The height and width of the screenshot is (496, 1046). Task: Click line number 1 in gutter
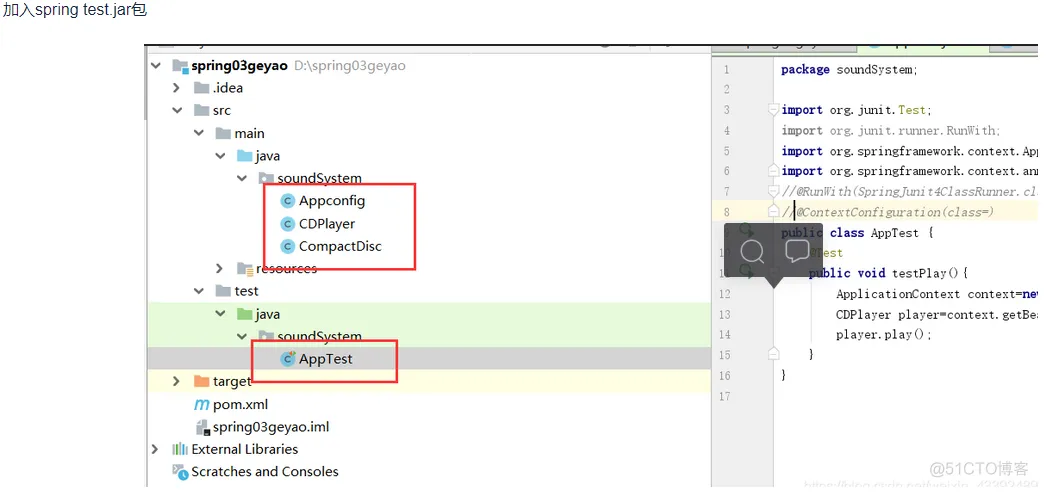726,69
